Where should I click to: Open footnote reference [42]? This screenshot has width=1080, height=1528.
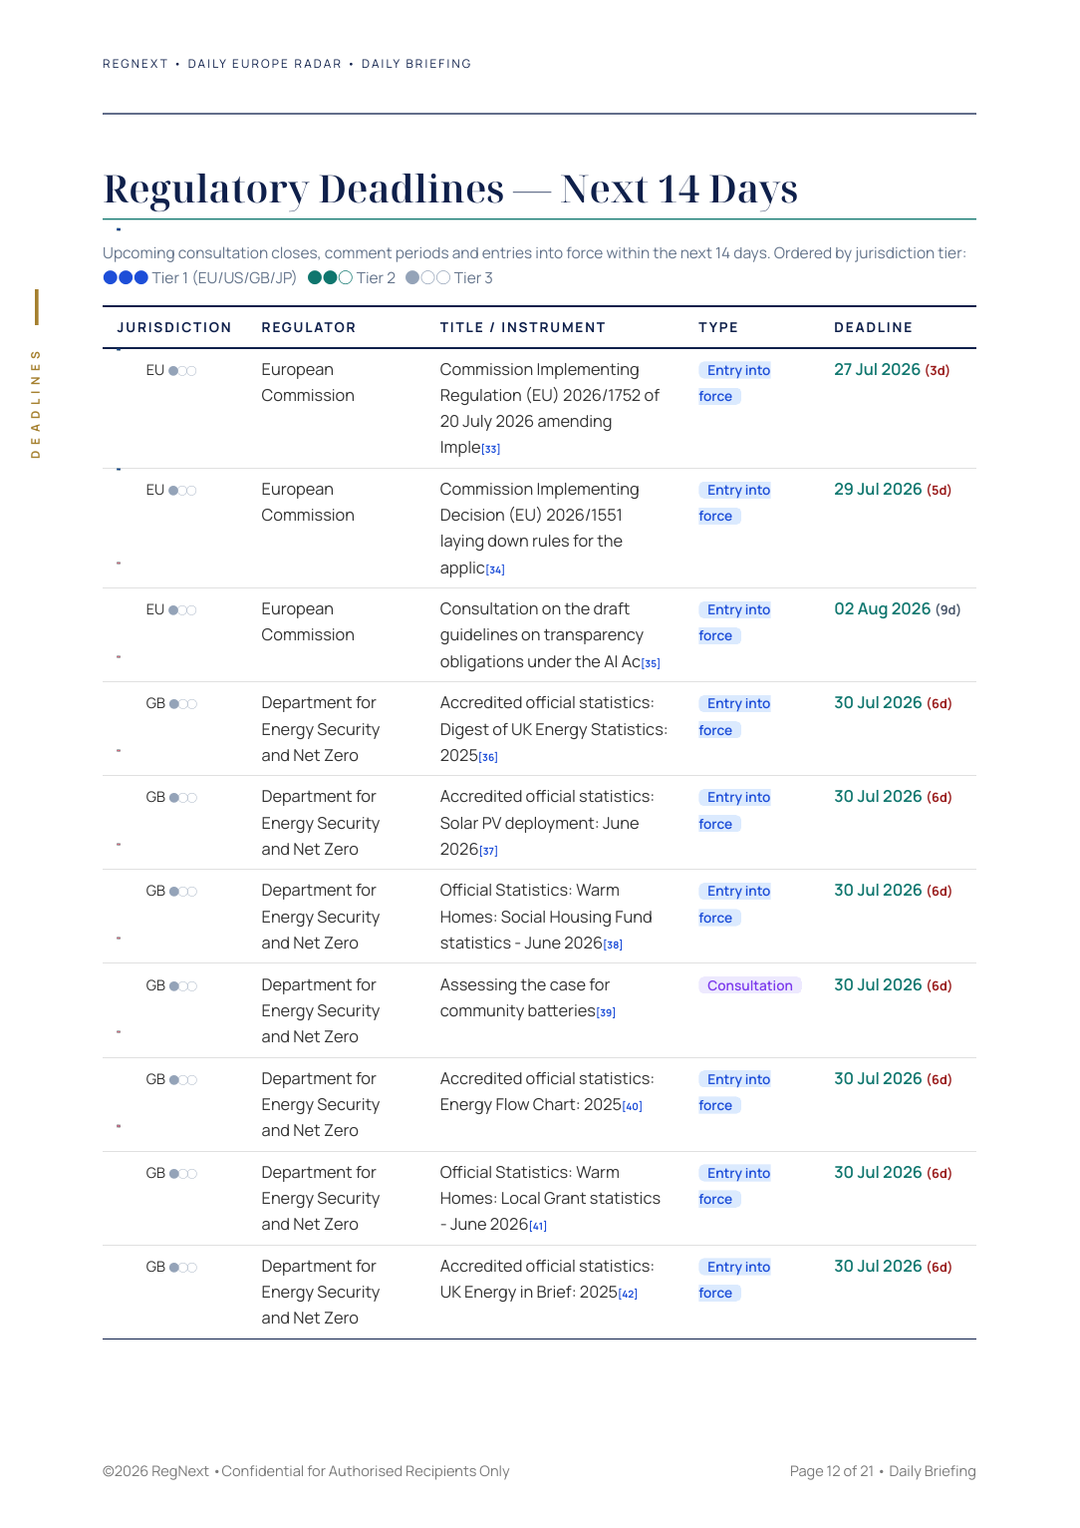tap(628, 1294)
